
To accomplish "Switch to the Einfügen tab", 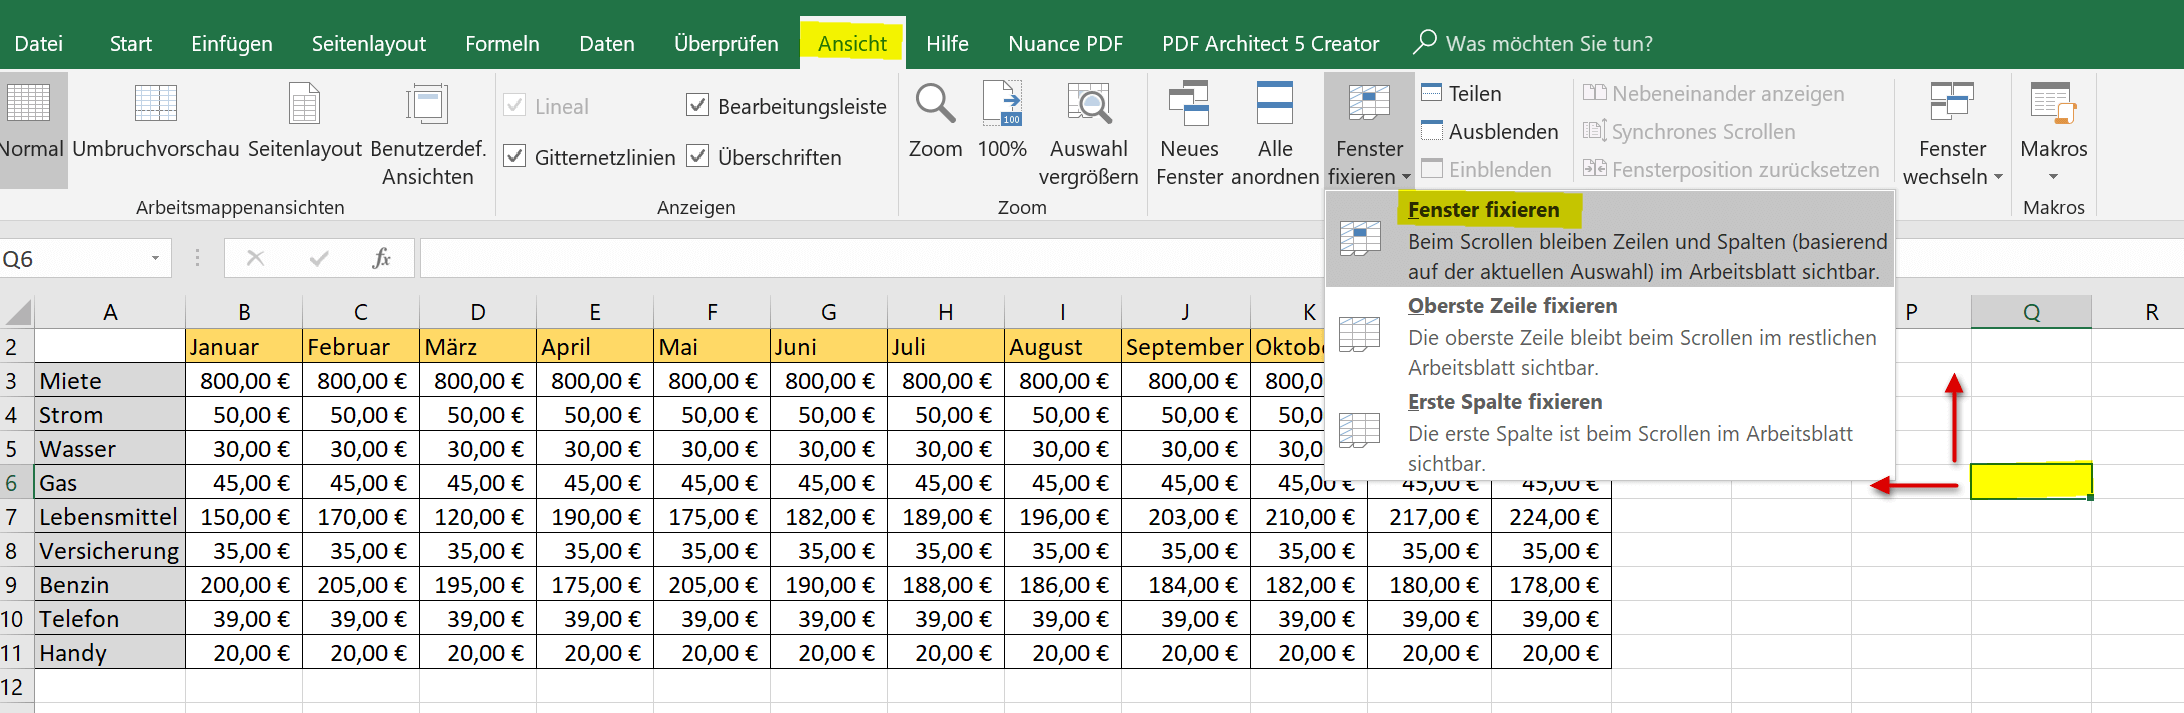I will tap(232, 44).
